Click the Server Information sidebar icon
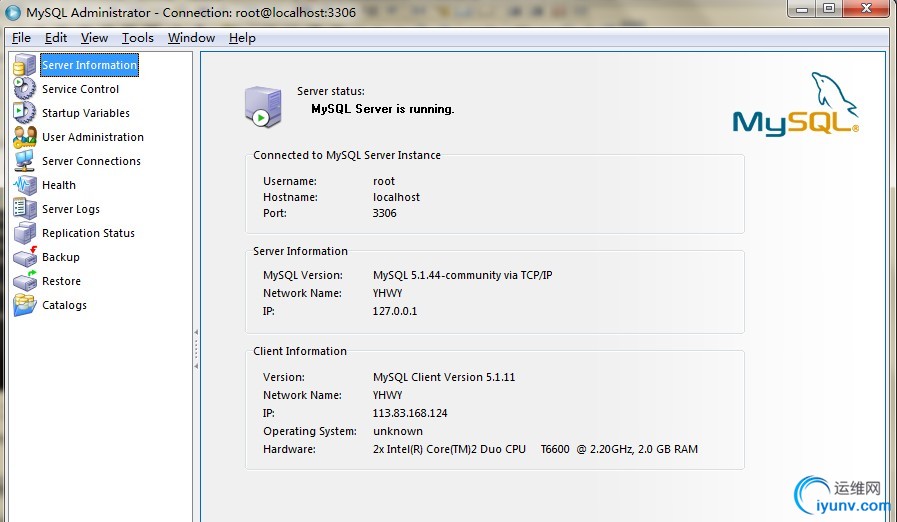The width and height of the screenshot is (897, 522). click(25, 65)
